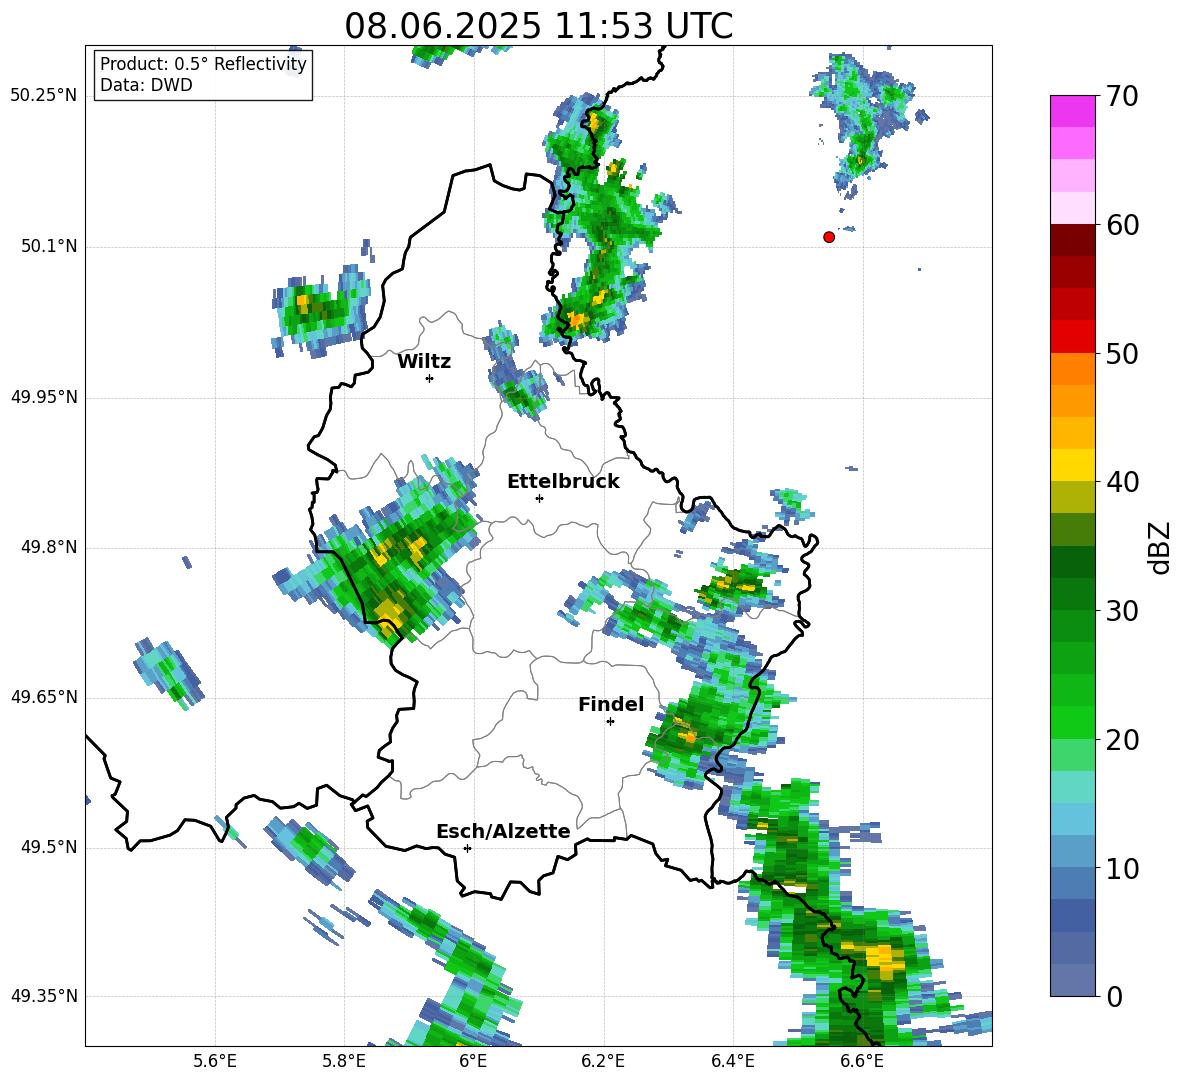Click the 6°E longitude label
1184x1081 pixels.
(x=473, y=1061)
